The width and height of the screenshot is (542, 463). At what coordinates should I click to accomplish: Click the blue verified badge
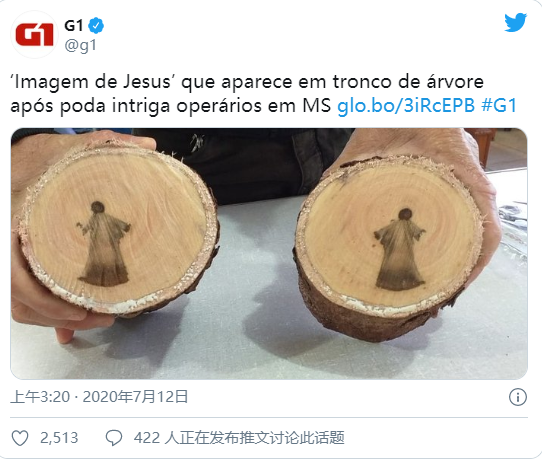(96, 26)
